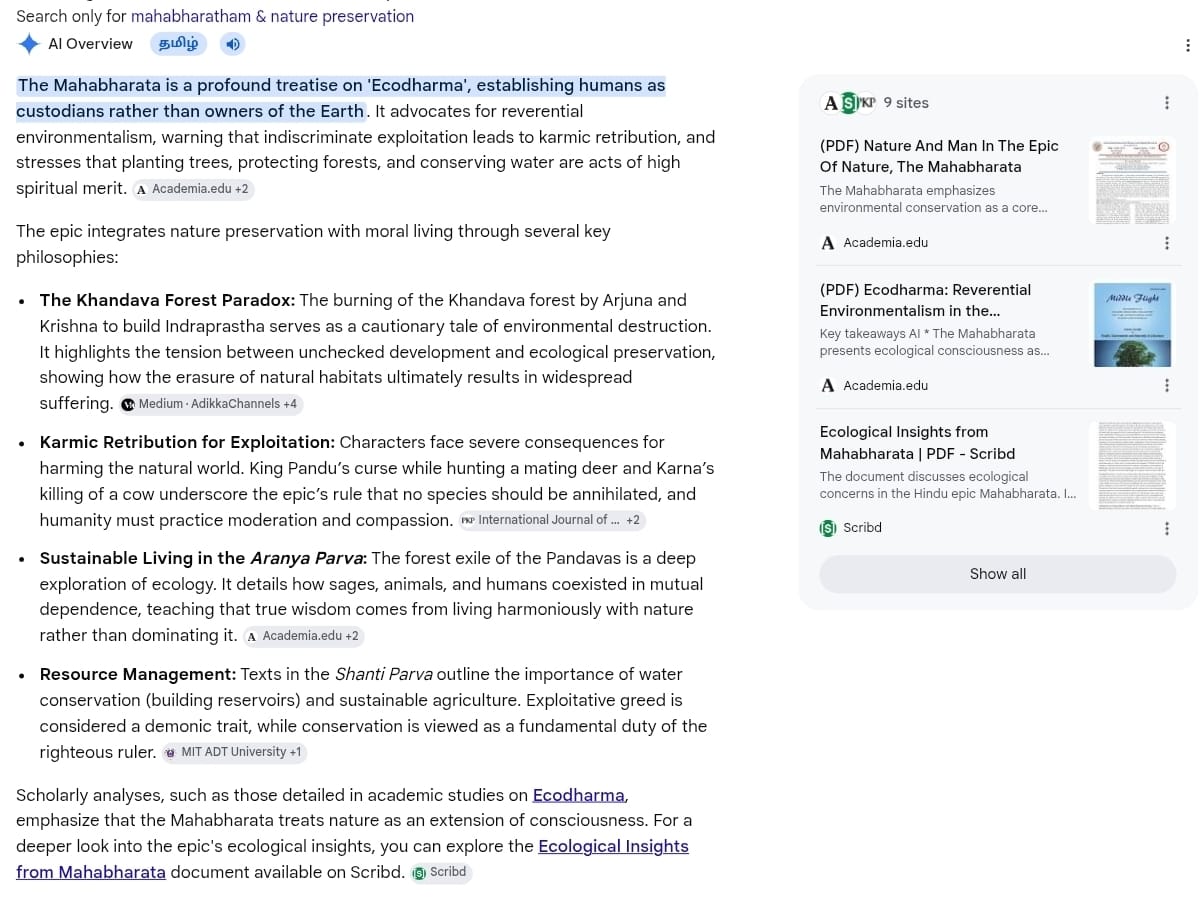The image size is (1200, 897).
Task: Open Academia.edu +2 chip after dominating it
Action: 303,636
